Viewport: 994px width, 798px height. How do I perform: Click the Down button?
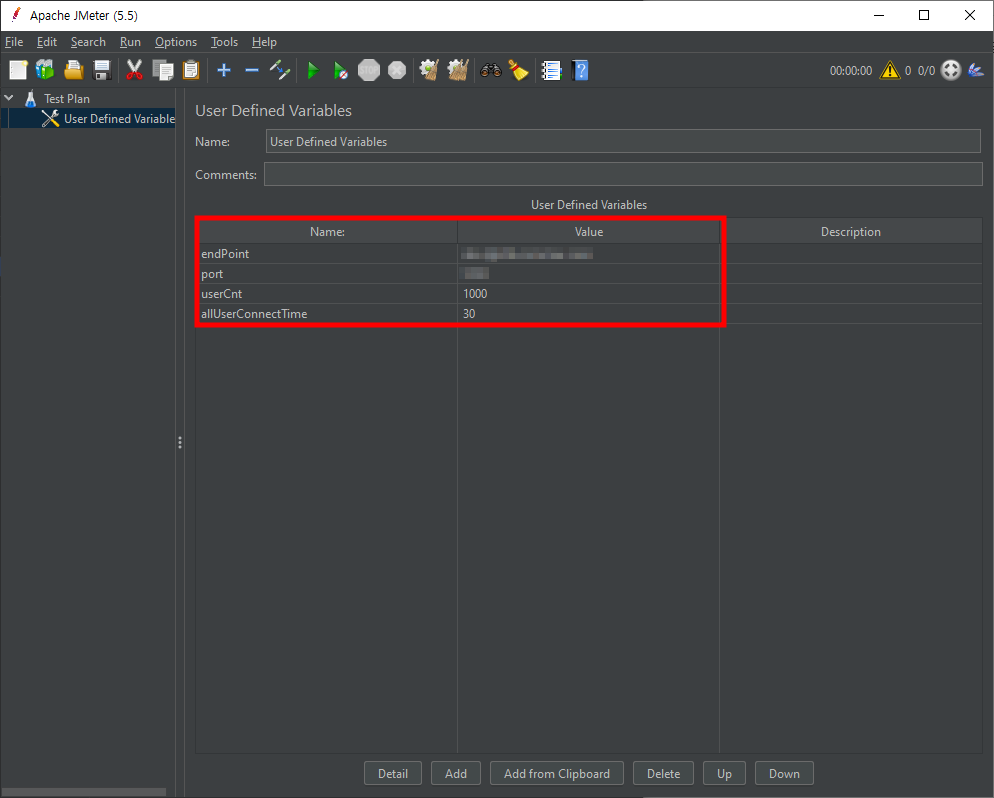(784, 773)
